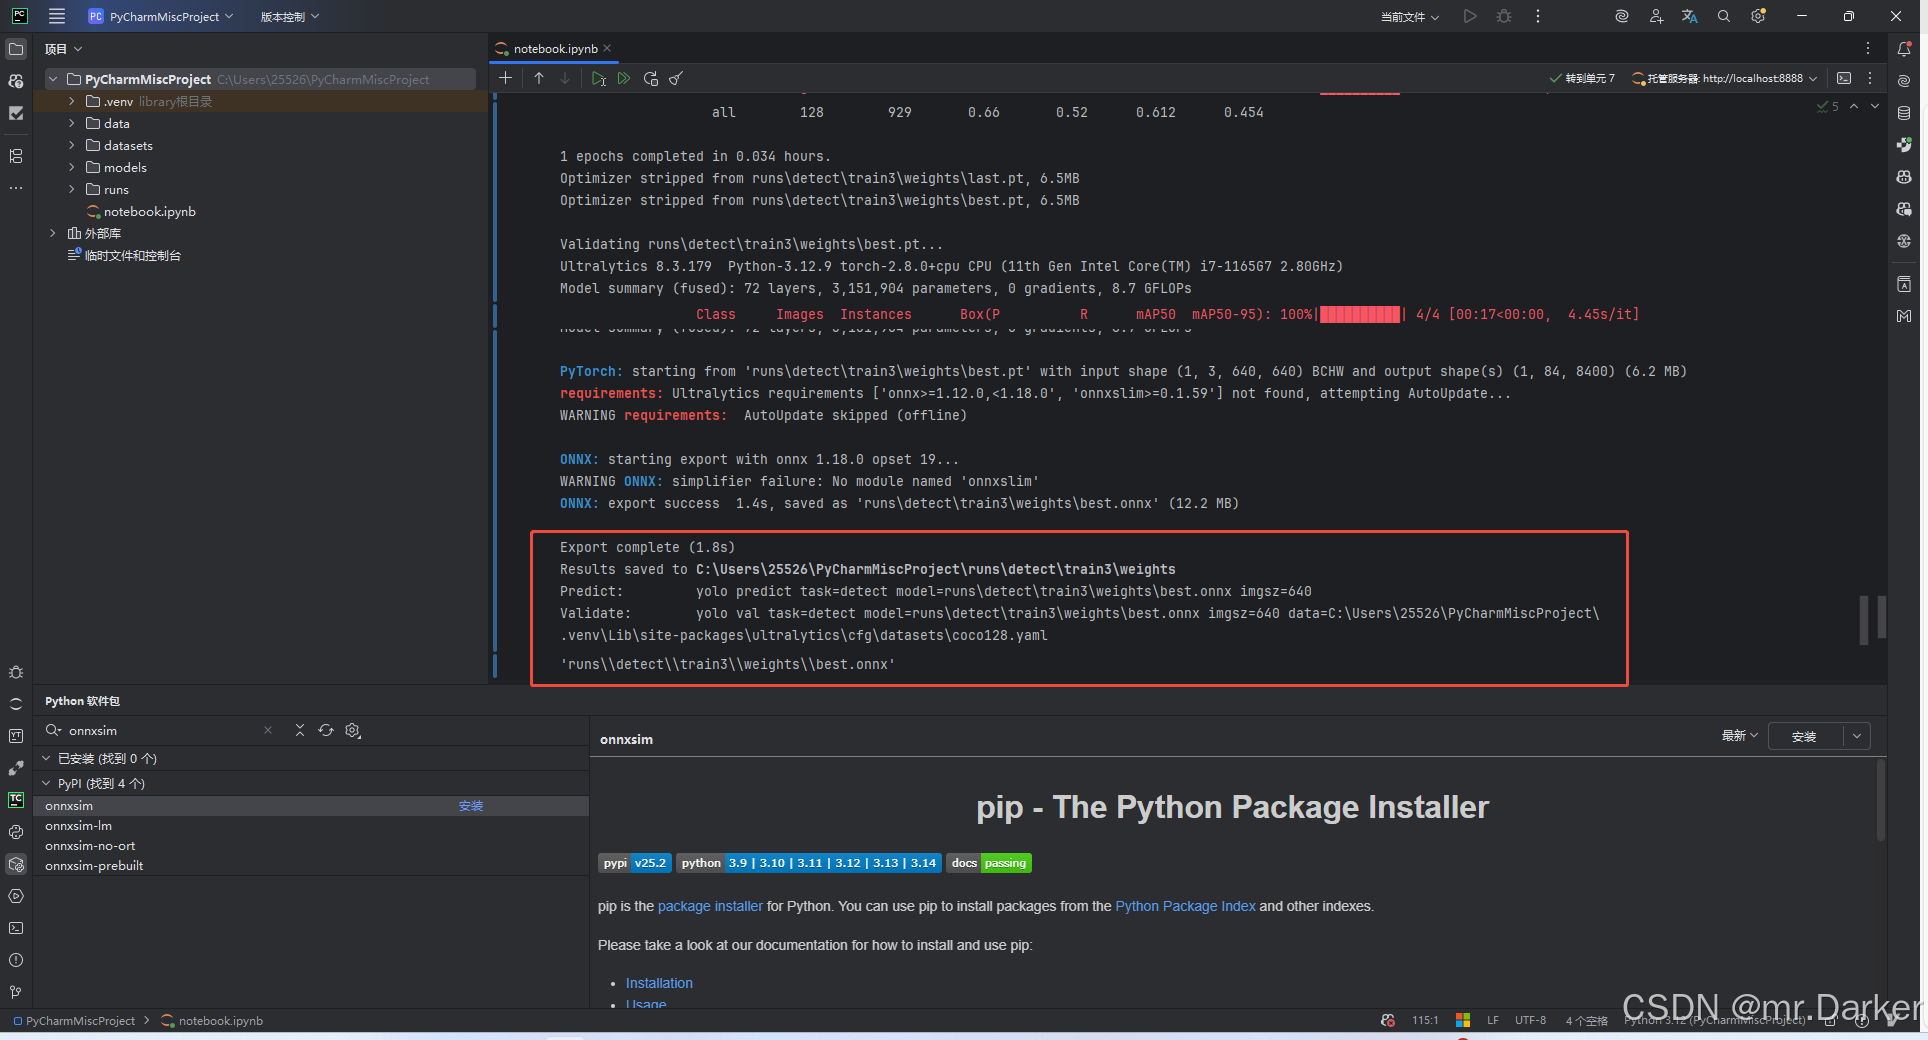Expand the runs folder
1928x1040 pixels.
[x=71, y=189]
